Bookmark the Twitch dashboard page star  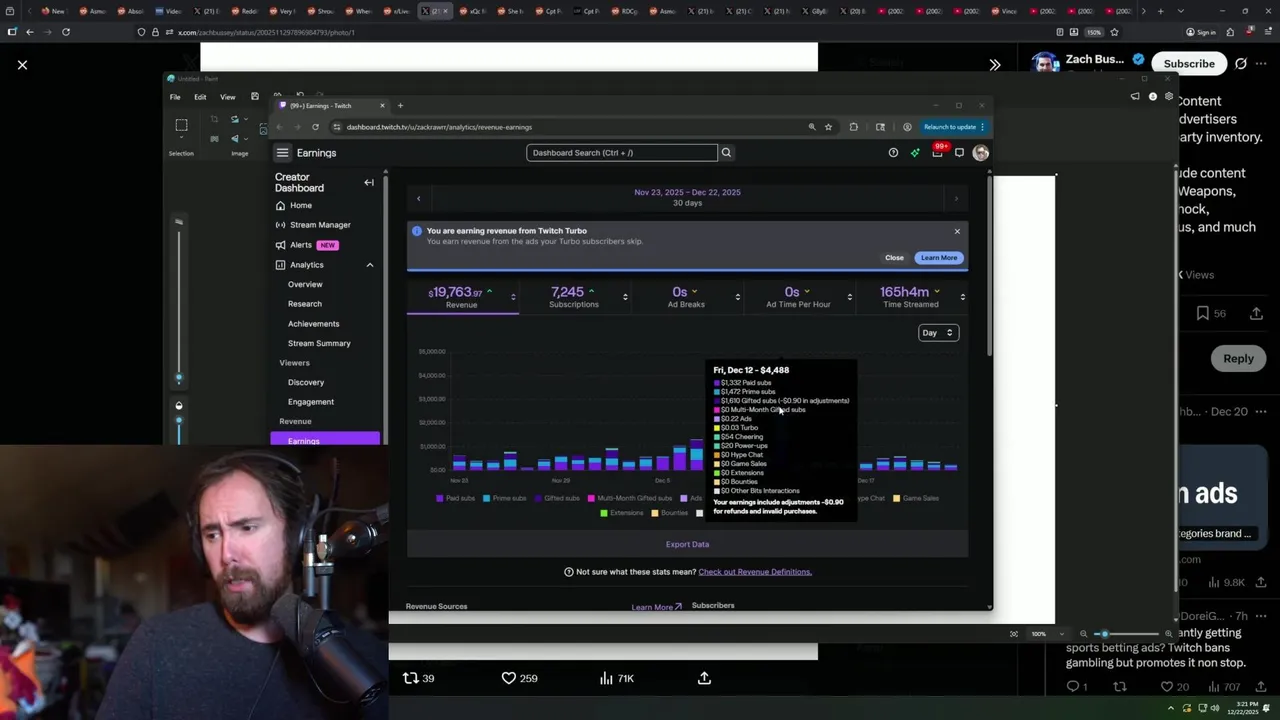tap(828, 127)
